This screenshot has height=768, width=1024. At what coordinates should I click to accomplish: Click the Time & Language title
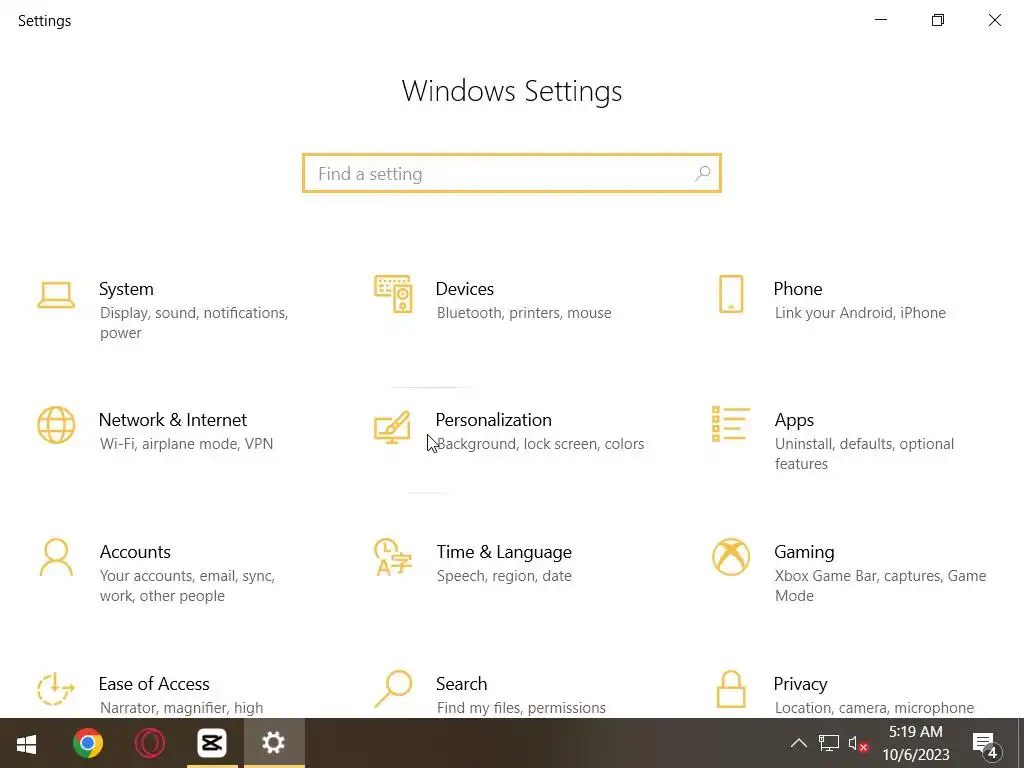(504, 552)
